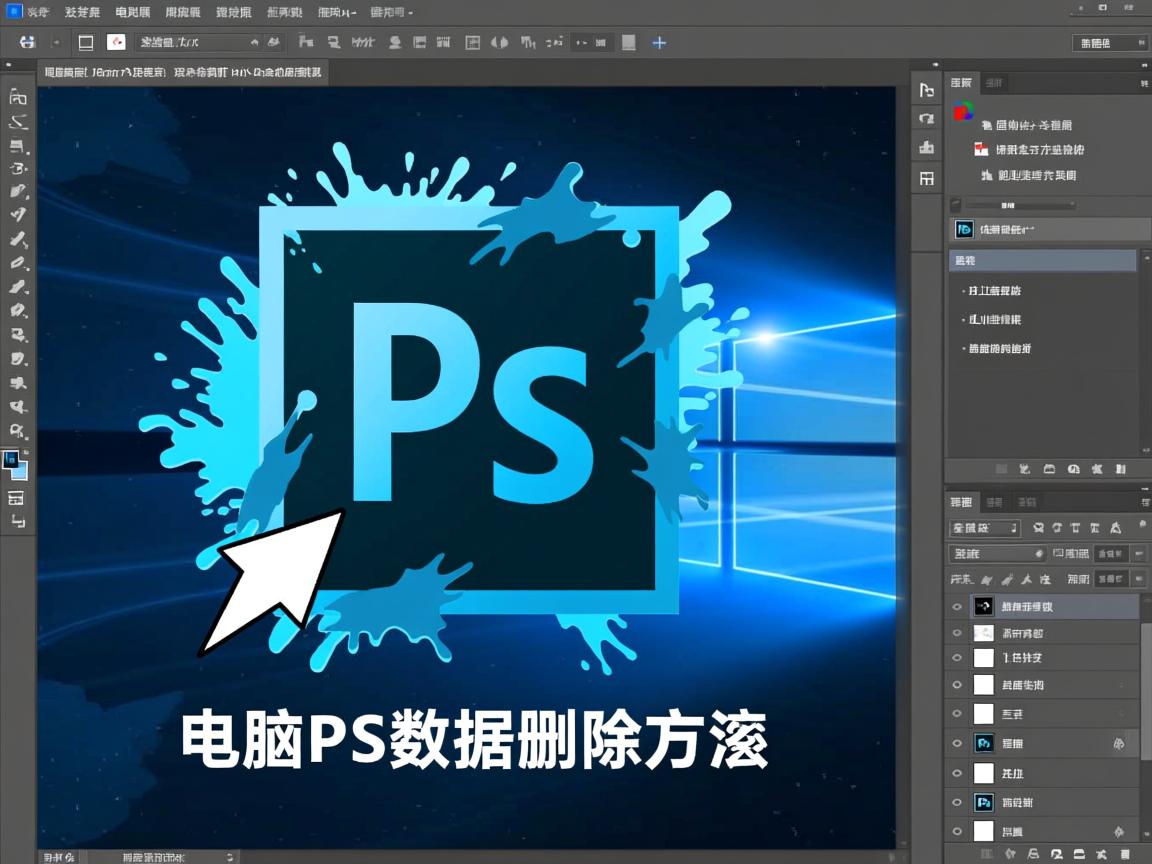Click the Hand tool icon
The width and height of the screenshot is (1152, 864).
tap(16, 406)
